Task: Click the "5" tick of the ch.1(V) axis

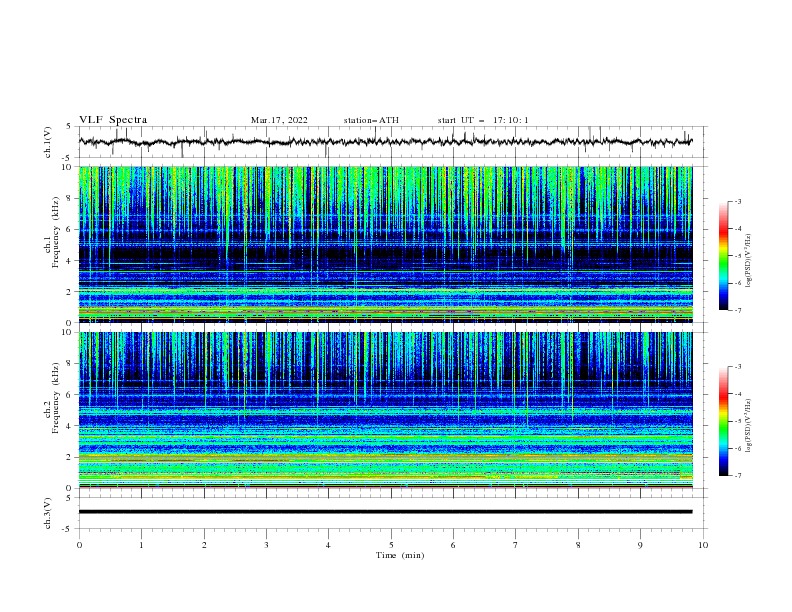Action: (69, 126)
